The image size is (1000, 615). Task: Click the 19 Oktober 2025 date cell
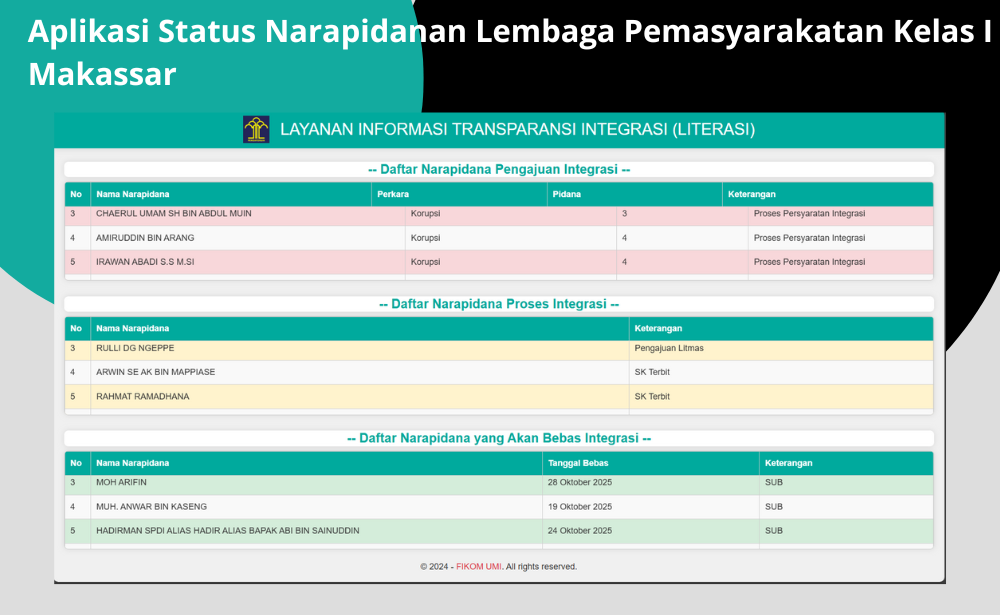pyautogui.click(x=579, y=507)
